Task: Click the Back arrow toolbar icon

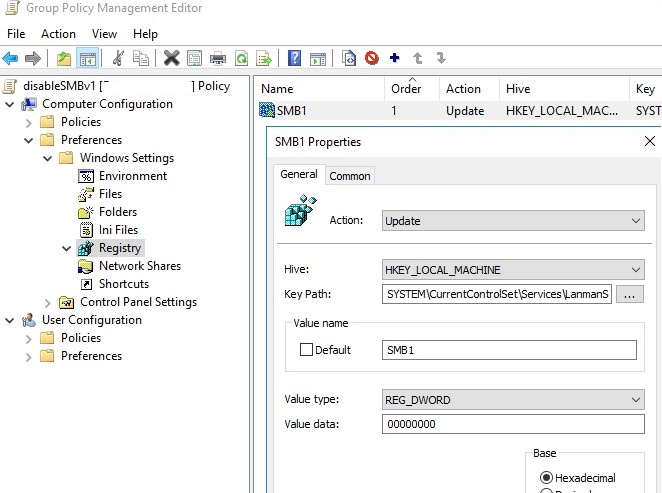Action: pos(11,58)
